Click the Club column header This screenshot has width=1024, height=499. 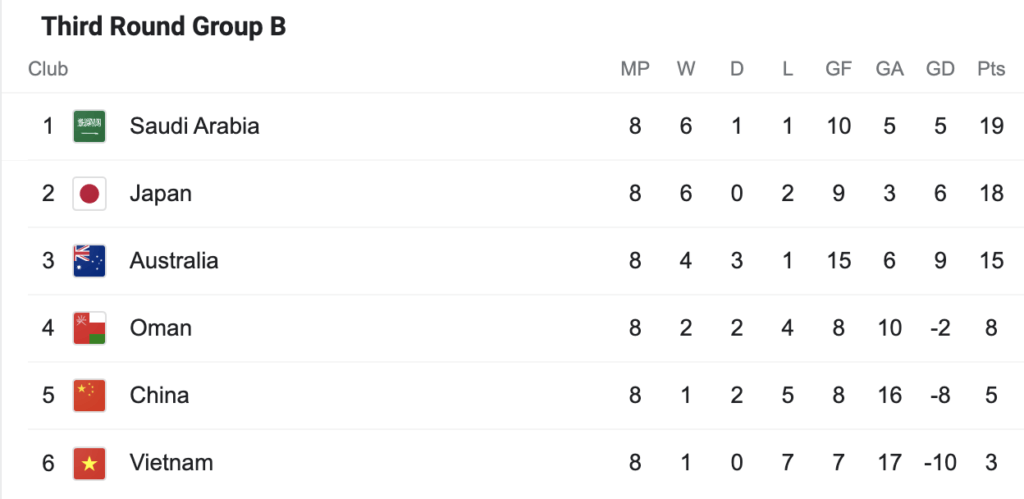tap(48, 69)
